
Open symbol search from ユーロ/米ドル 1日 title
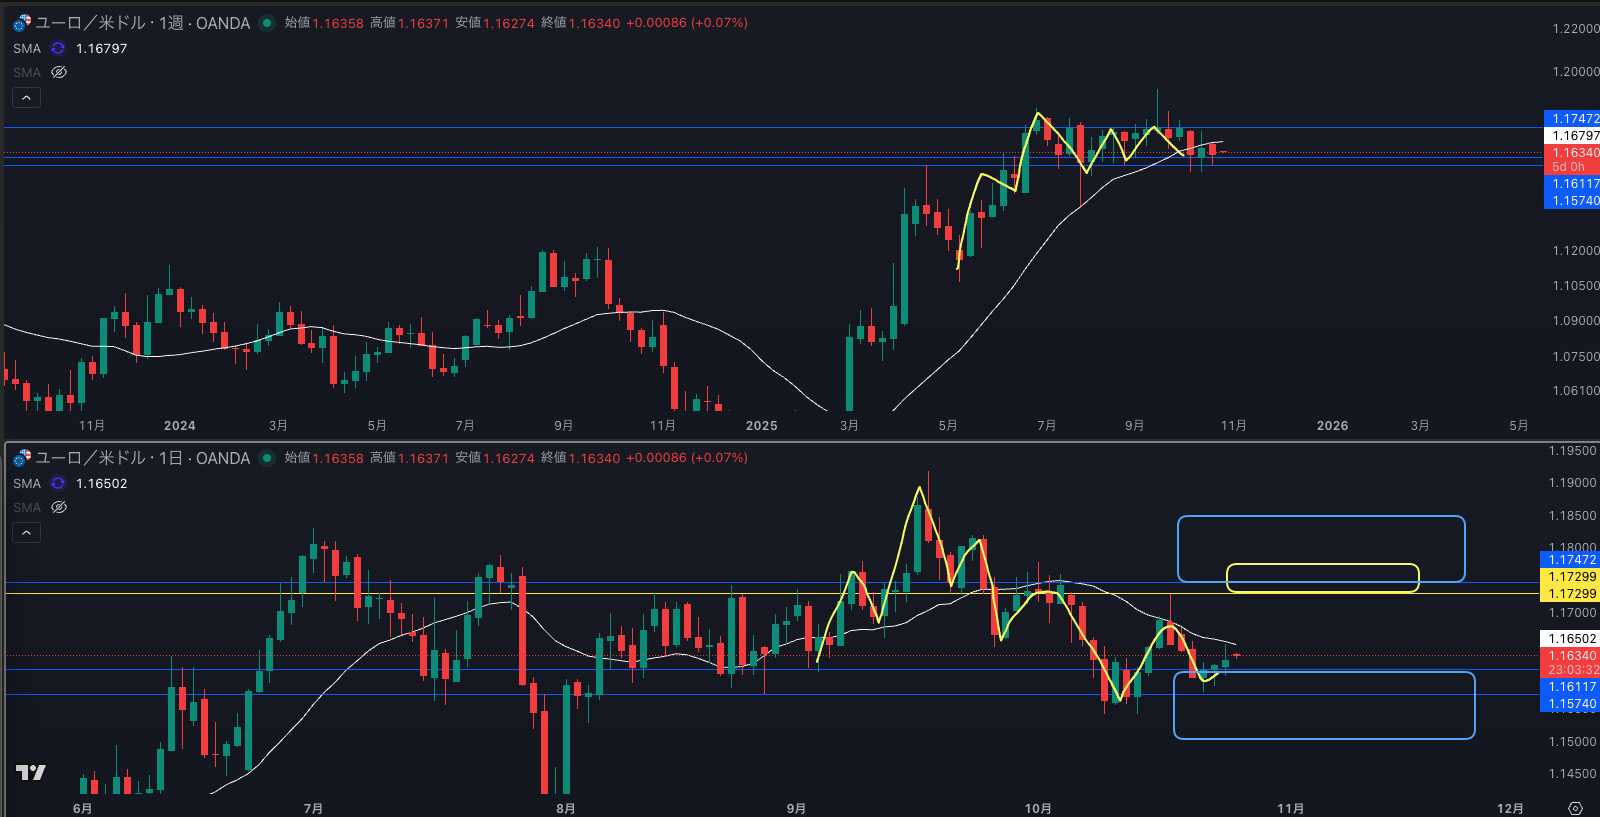(142, 458)
